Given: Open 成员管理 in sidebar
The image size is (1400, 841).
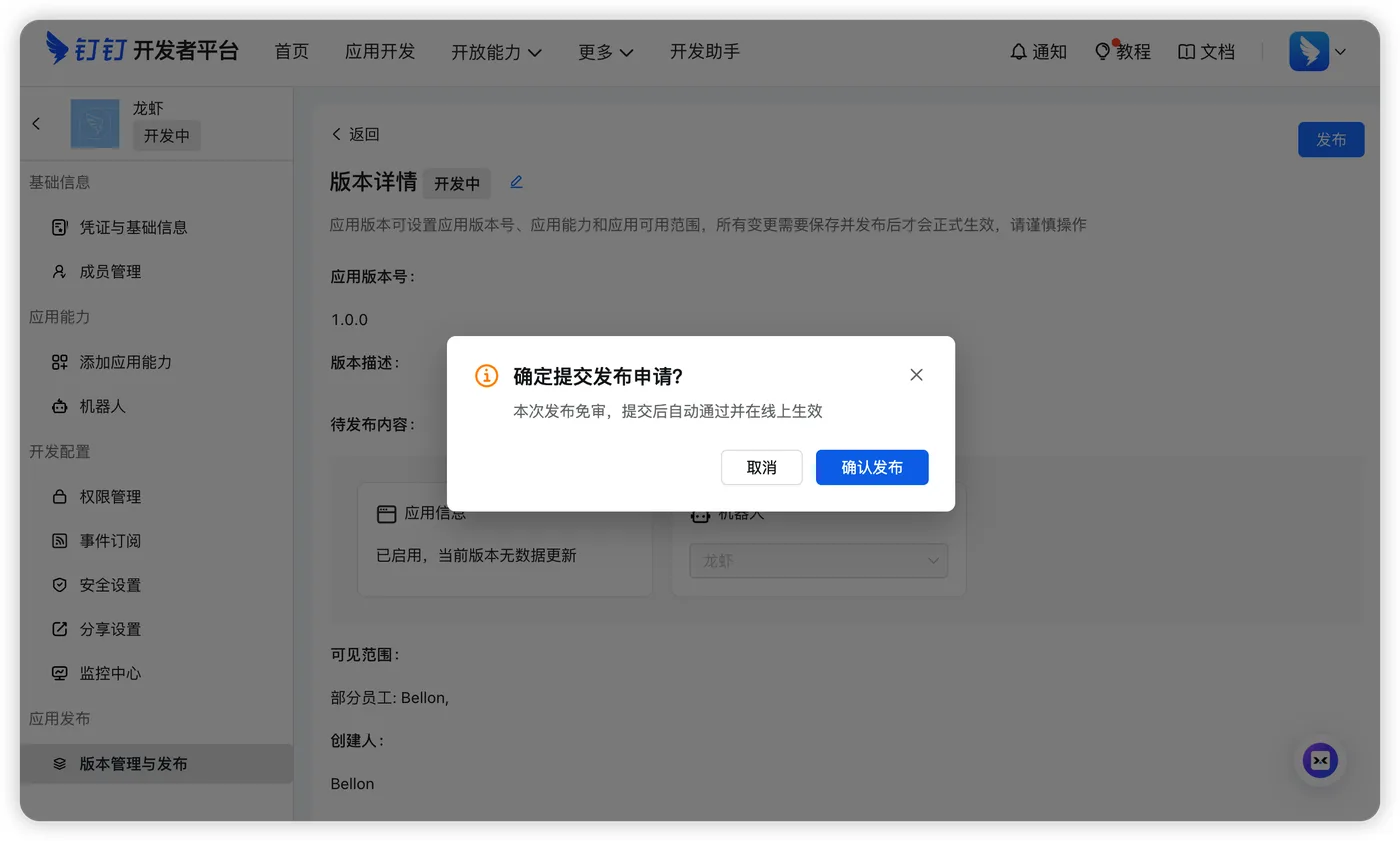Looking at the screenshot, I should pos(156,271).
